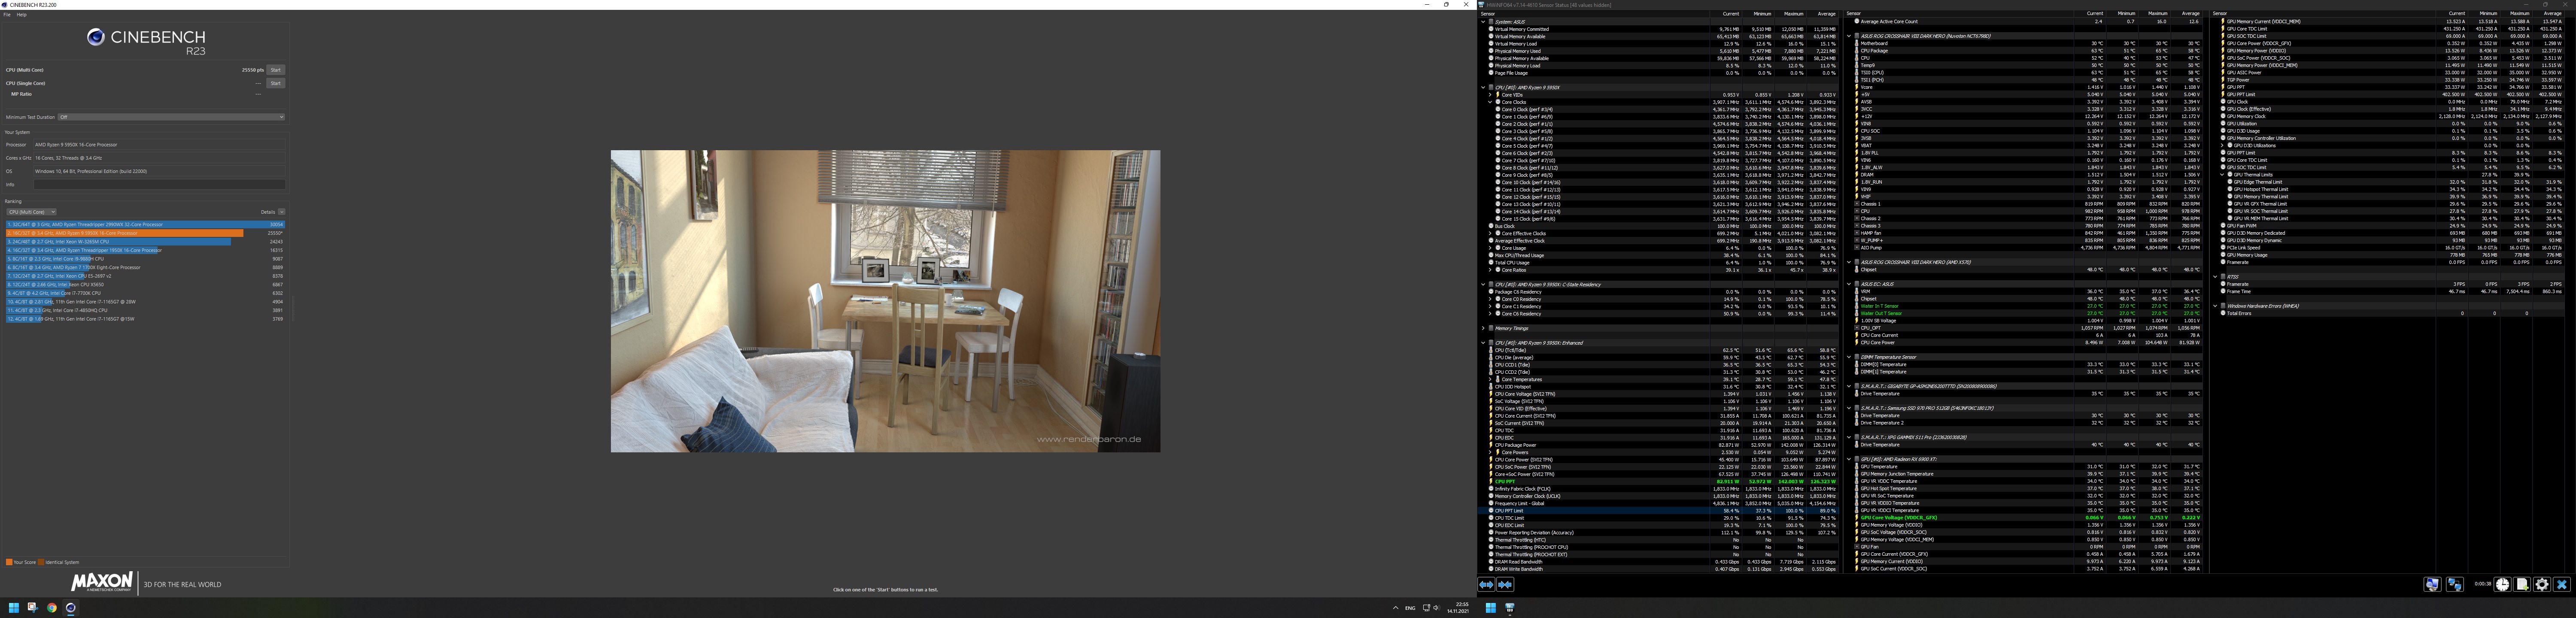Click the volume icon in system tray
This screenshot has height=618, width=2576.
(x=1436, y=608)
